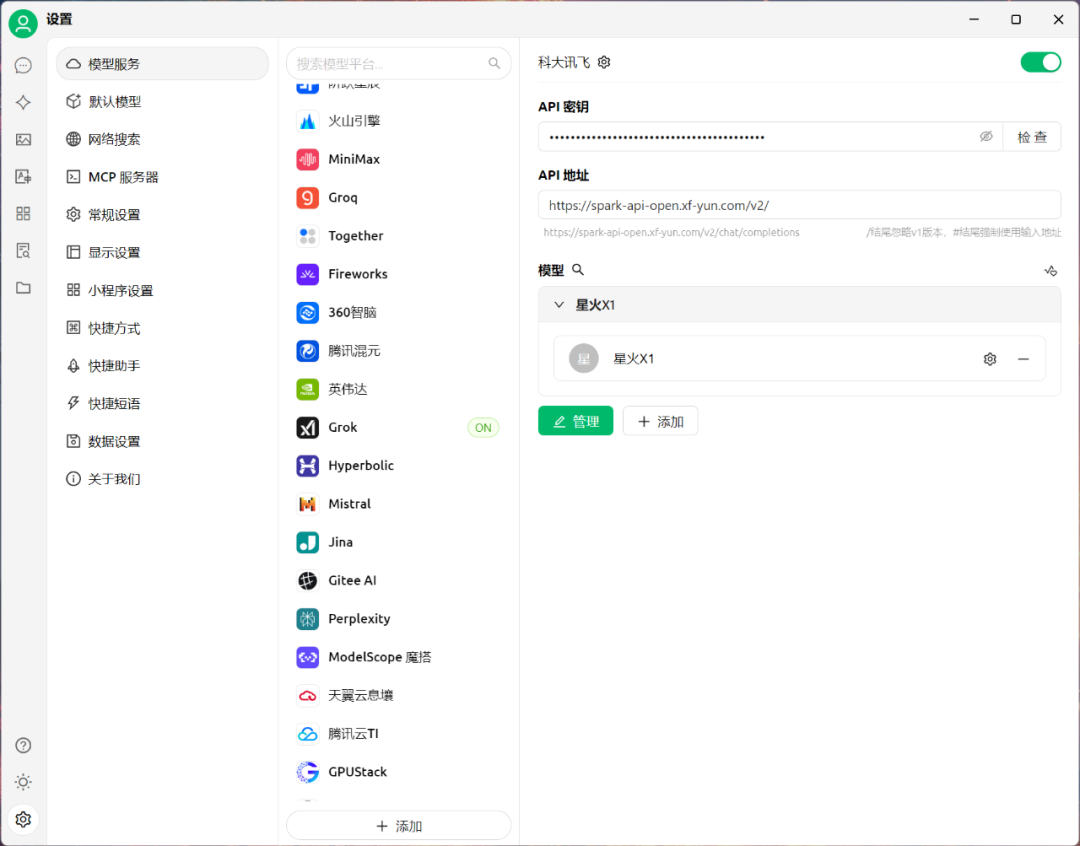
Task: Open 小程序设置 settings section
Action: tap(163, 290)
